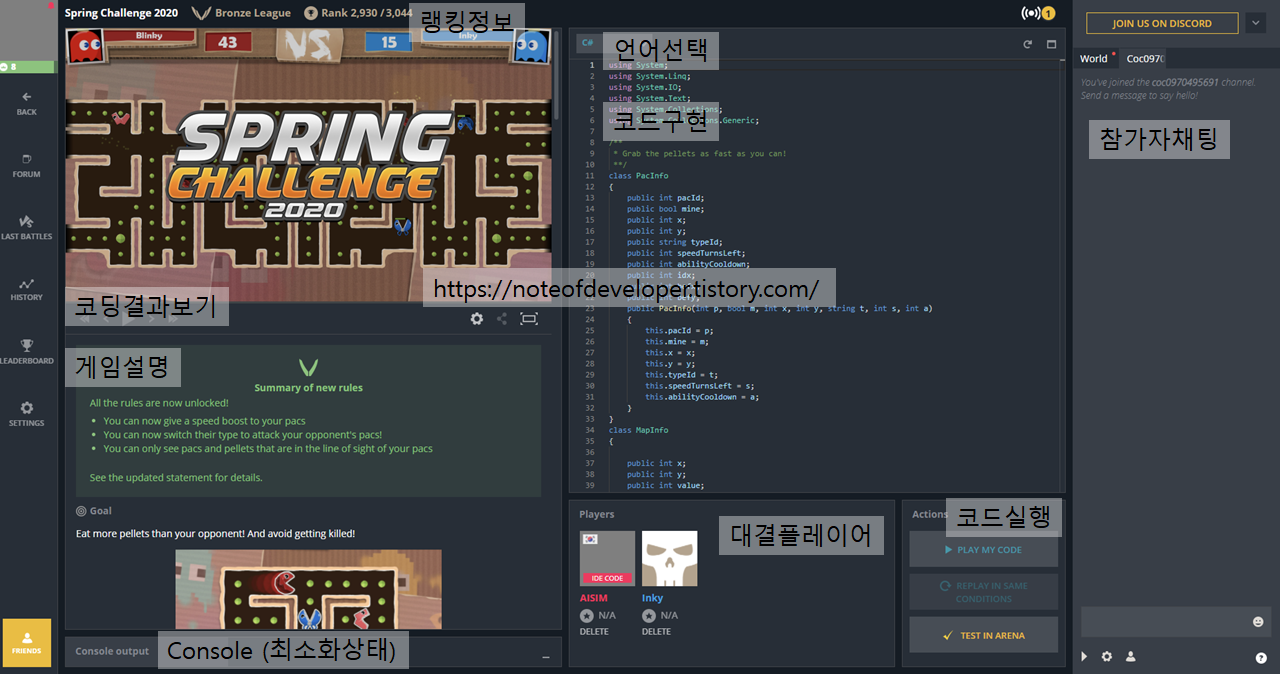Viewport: 1280px width, 679px height.
Task: Expand the minimized Console output panel
Action: (x=313, y=651)
